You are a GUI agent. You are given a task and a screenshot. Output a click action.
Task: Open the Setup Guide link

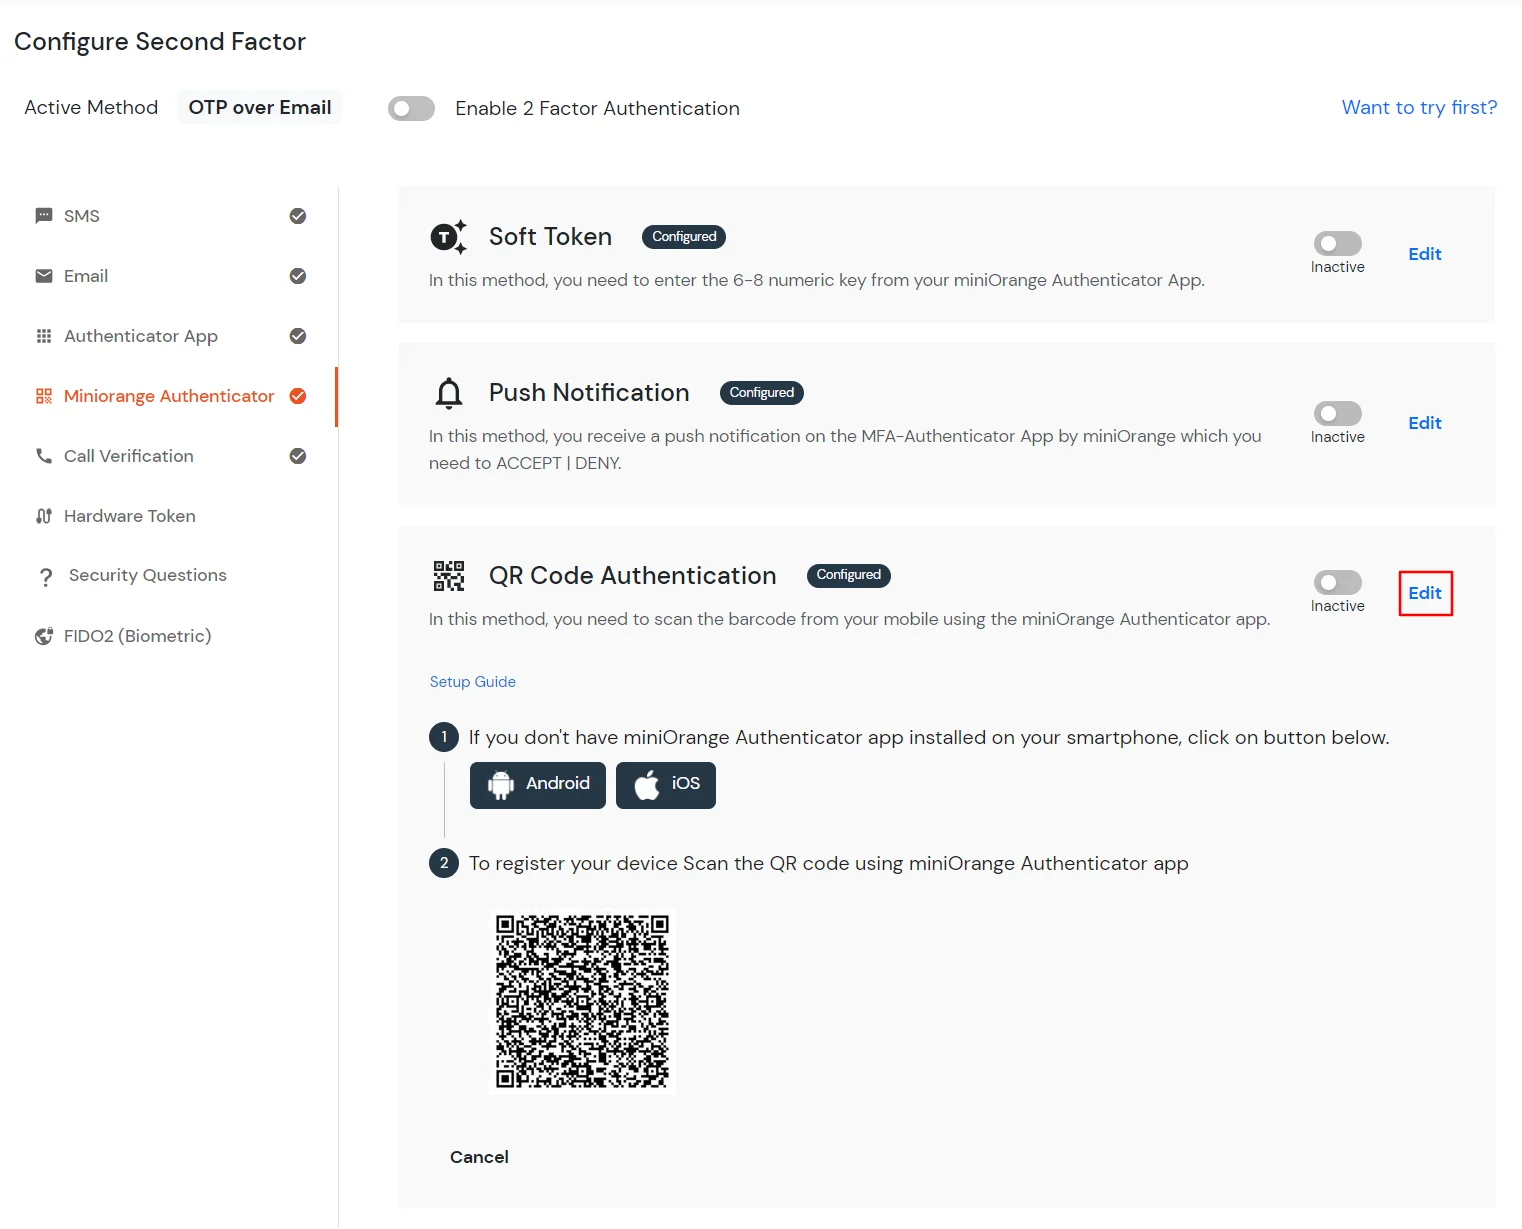click(472, 681)
